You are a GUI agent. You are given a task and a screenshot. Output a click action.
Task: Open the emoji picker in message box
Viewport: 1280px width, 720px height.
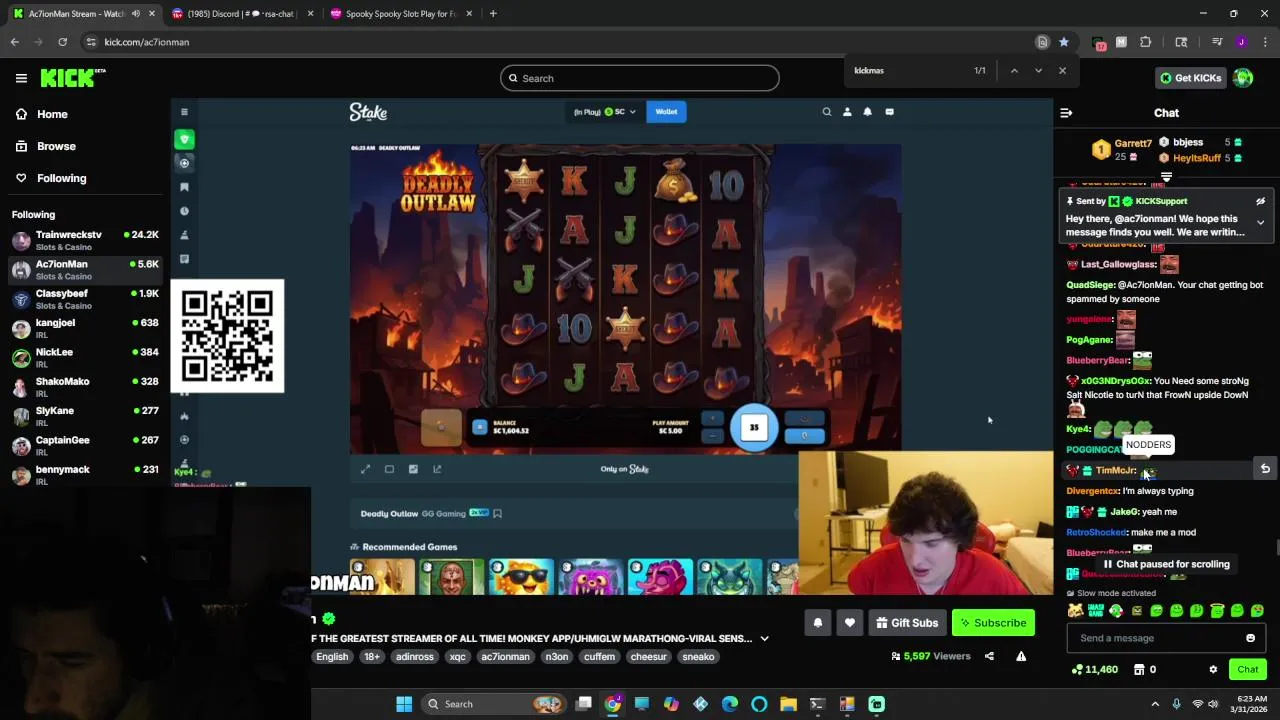pyautogui.click(x=1250, y=638)
